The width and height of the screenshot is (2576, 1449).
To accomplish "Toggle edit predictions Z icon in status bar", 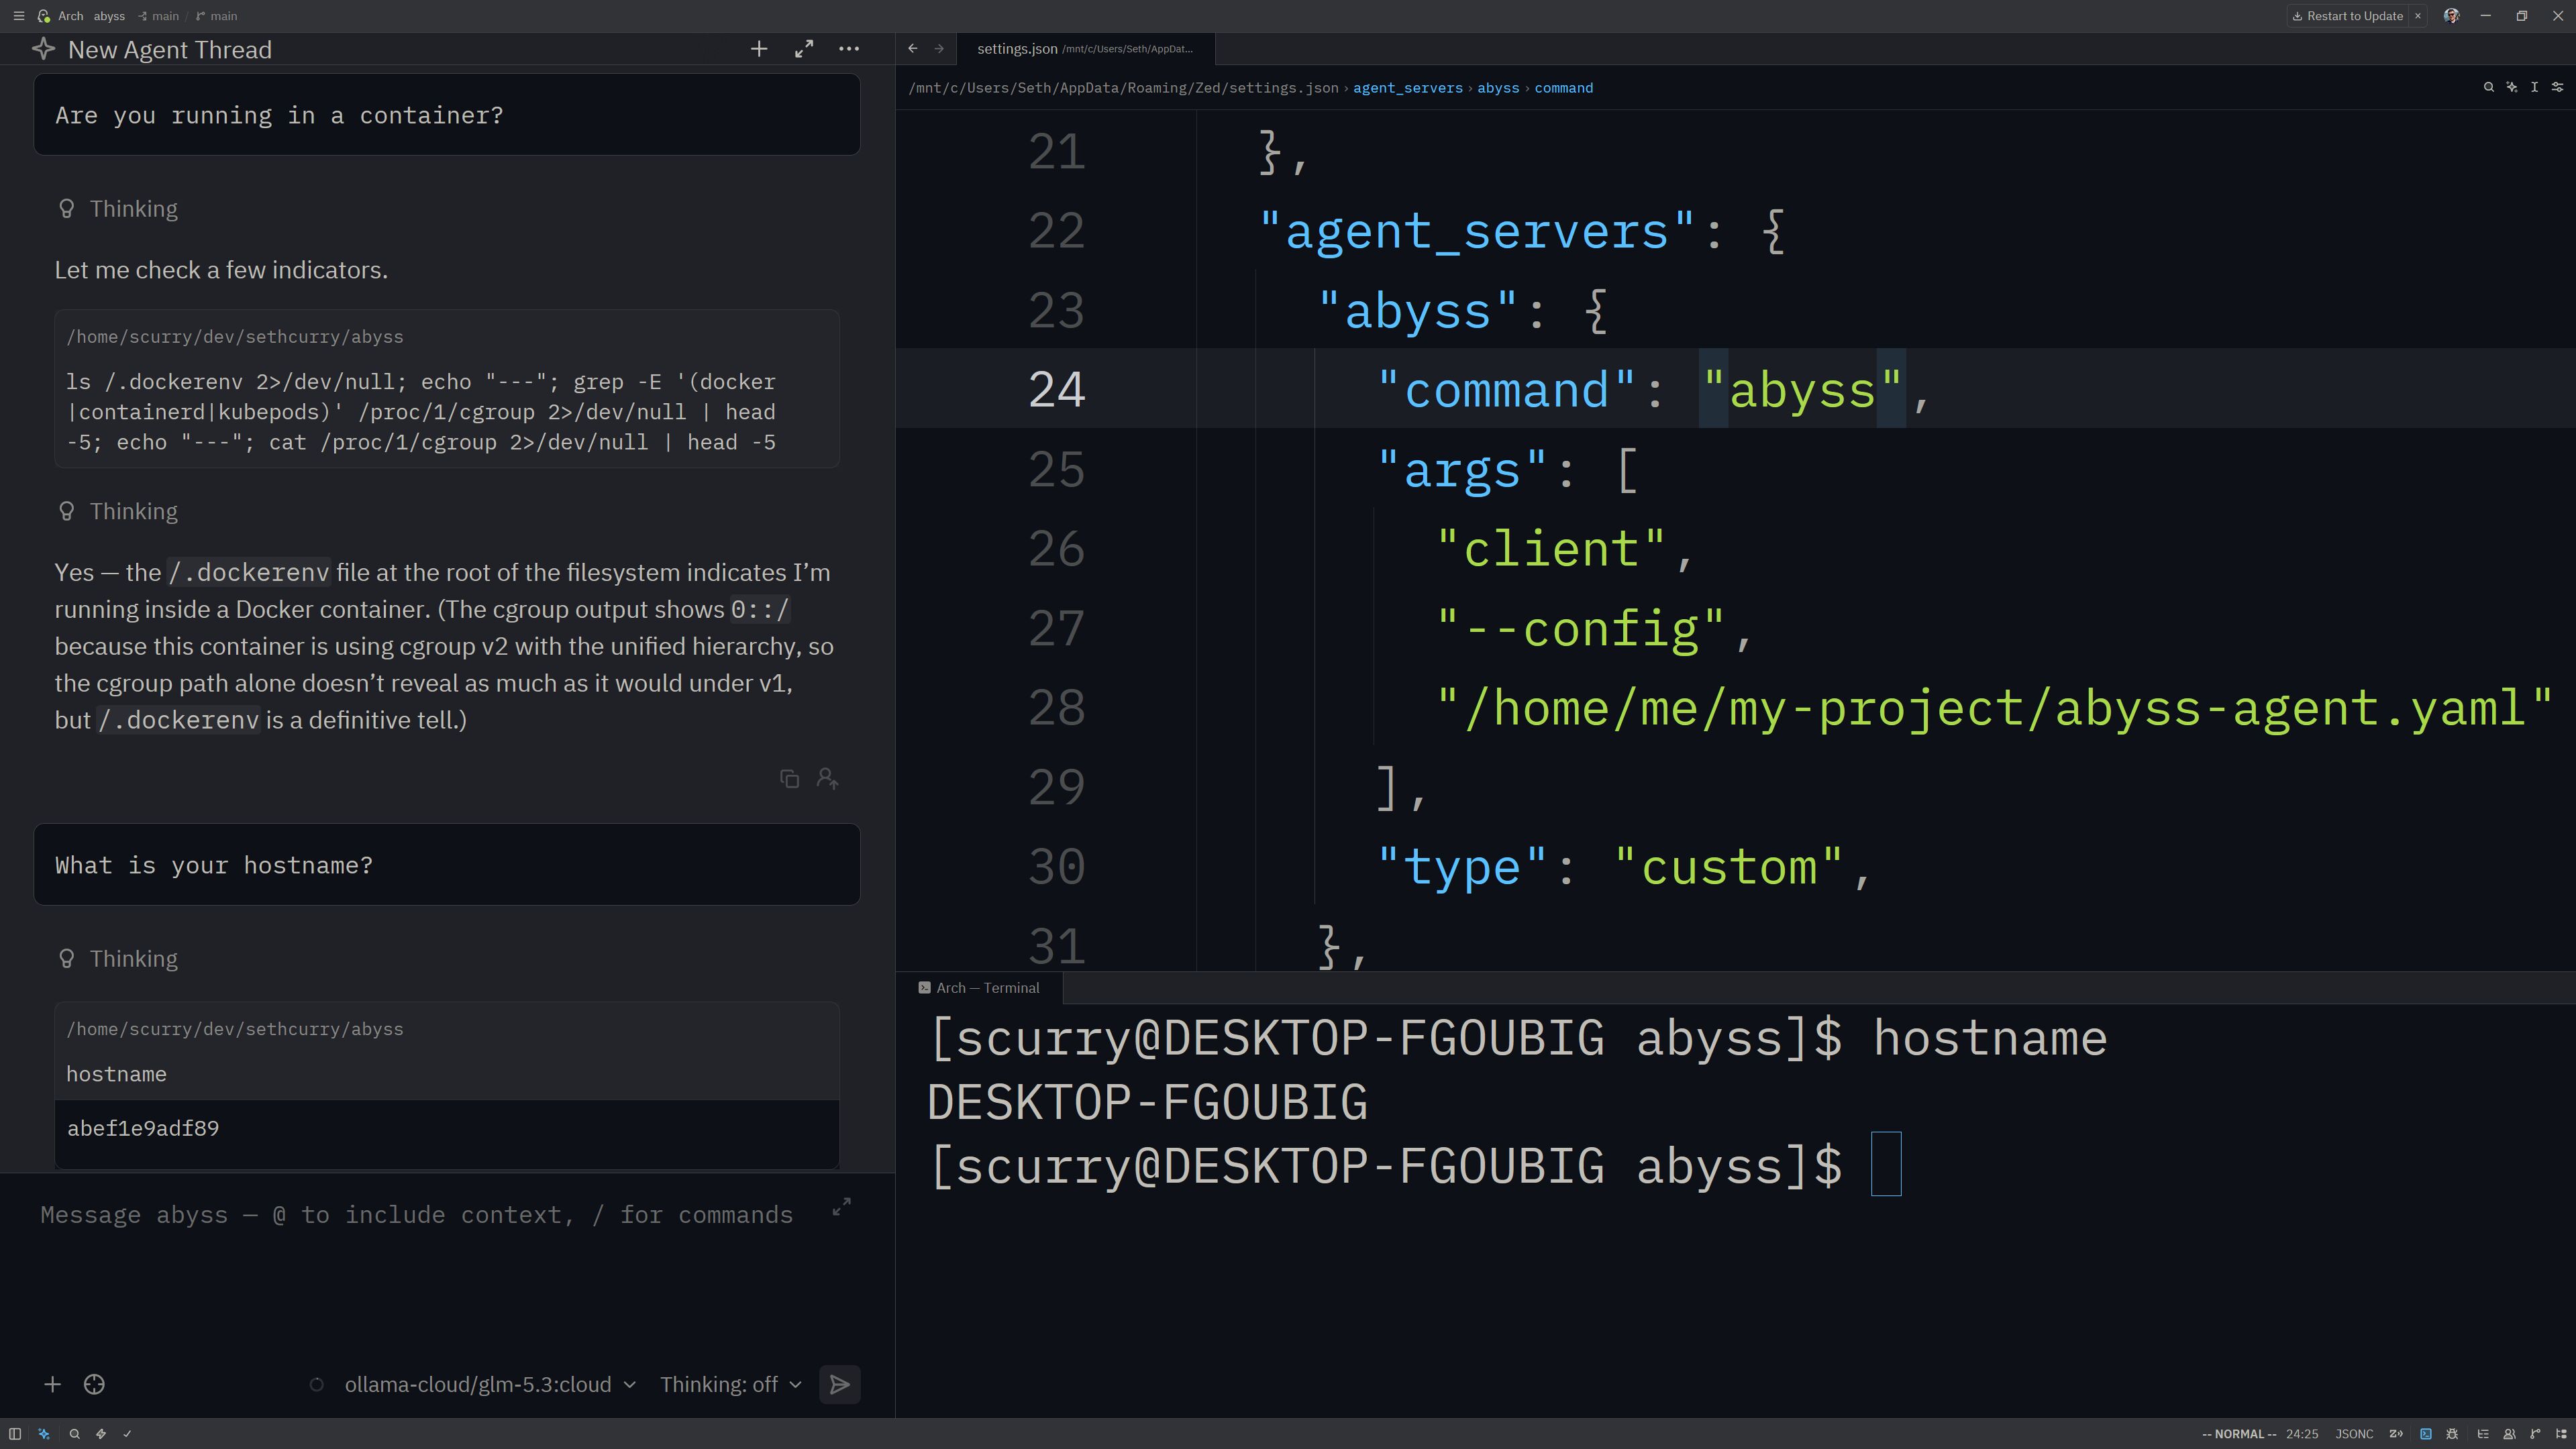I will click(x=2396, y=1433).
